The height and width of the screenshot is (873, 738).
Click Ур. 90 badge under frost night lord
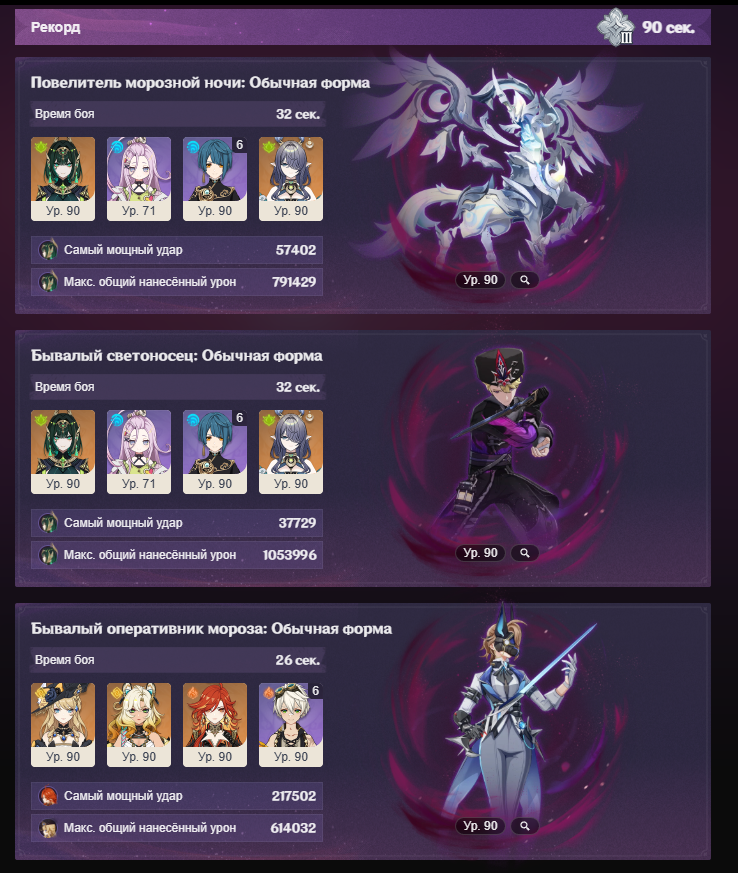pyautogui.click(x=480, y=280)
